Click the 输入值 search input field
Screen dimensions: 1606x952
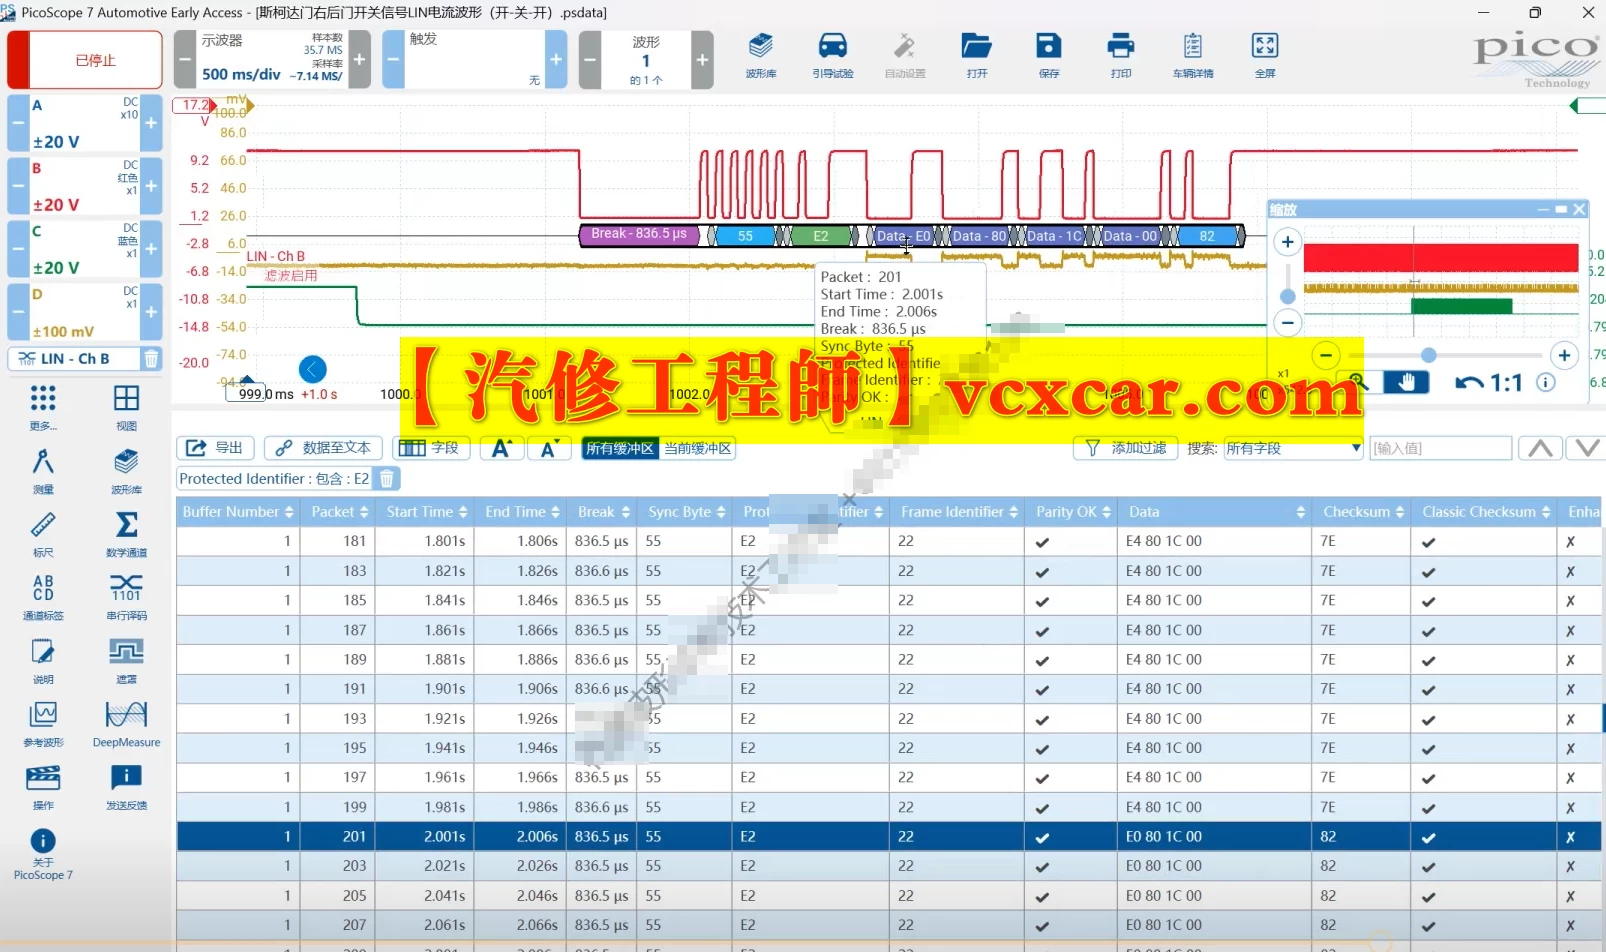tap(1441, 448)
